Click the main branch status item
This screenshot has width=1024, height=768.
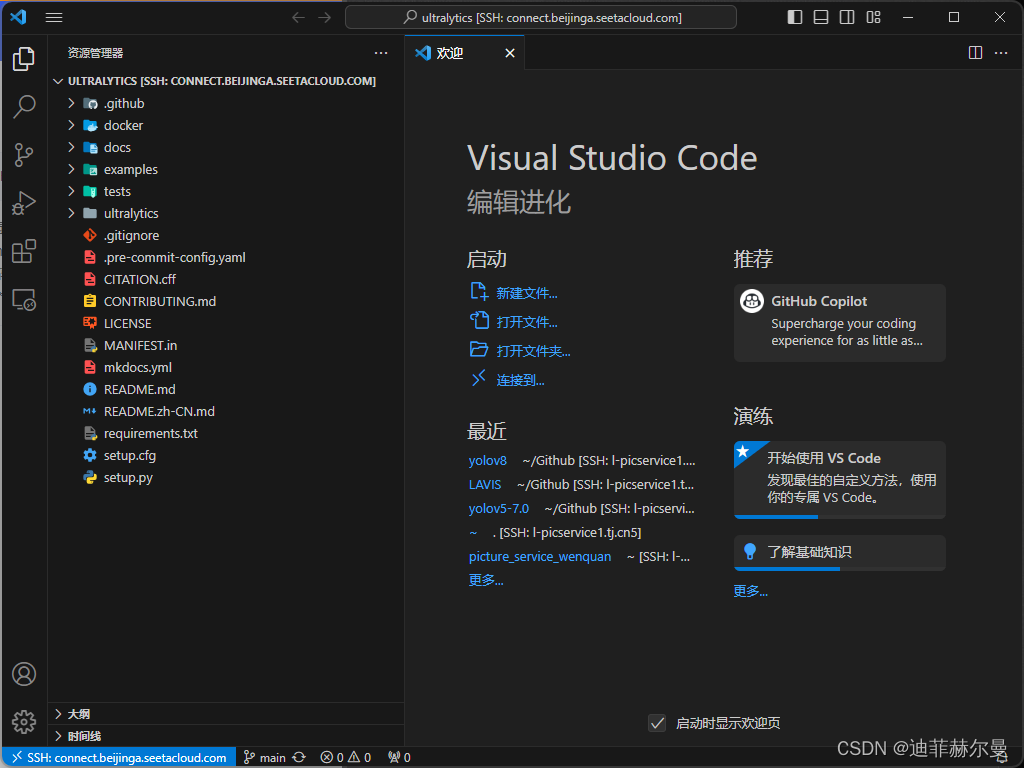click(264, 758)
